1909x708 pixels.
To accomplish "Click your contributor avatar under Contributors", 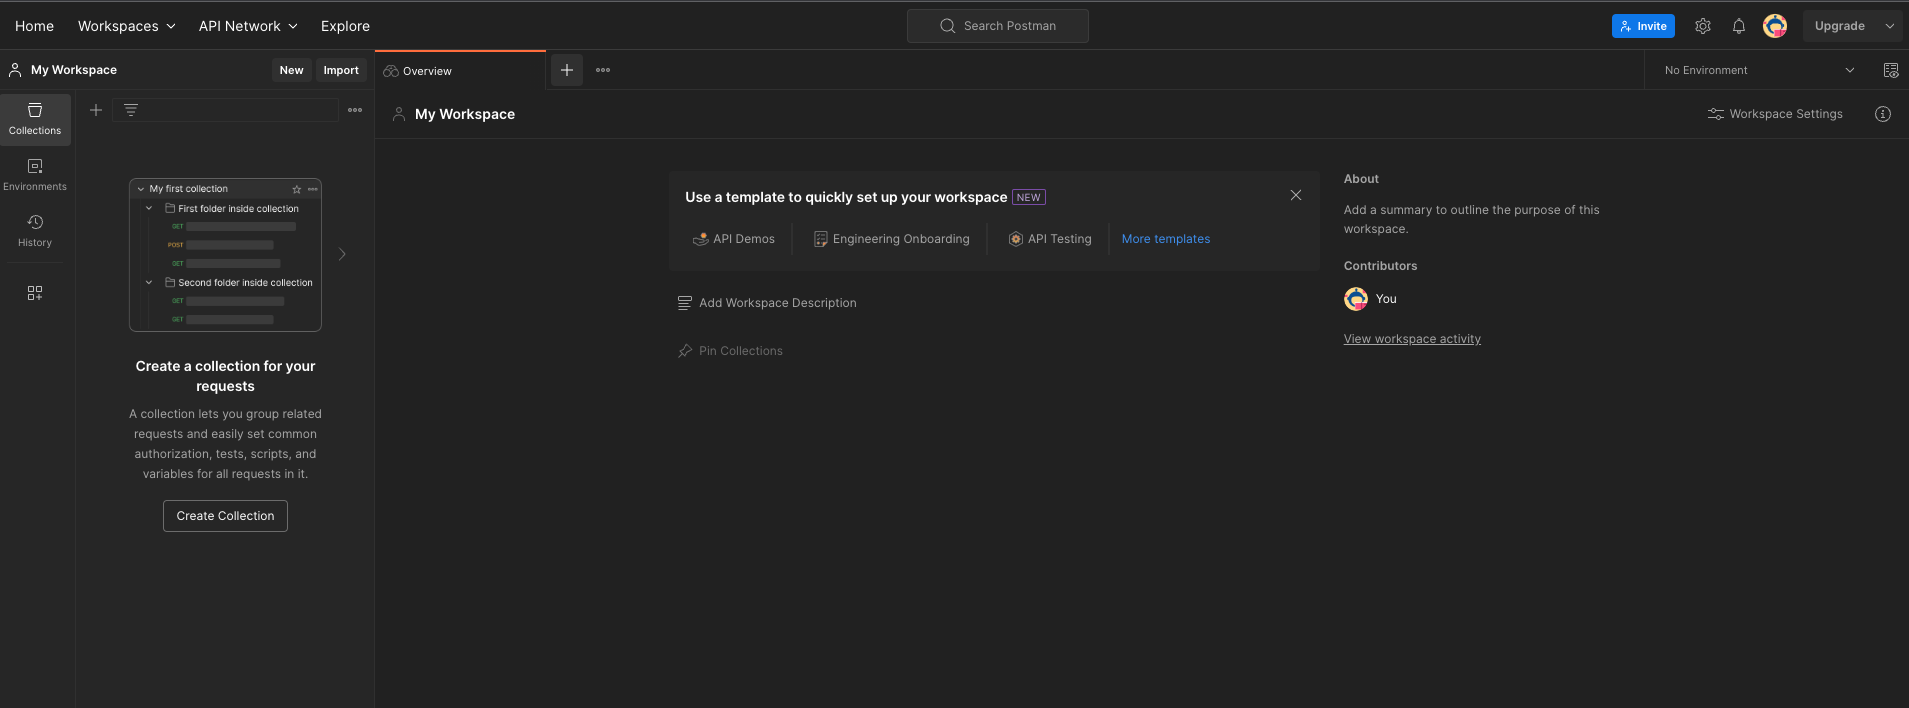I will point(1356,299).
